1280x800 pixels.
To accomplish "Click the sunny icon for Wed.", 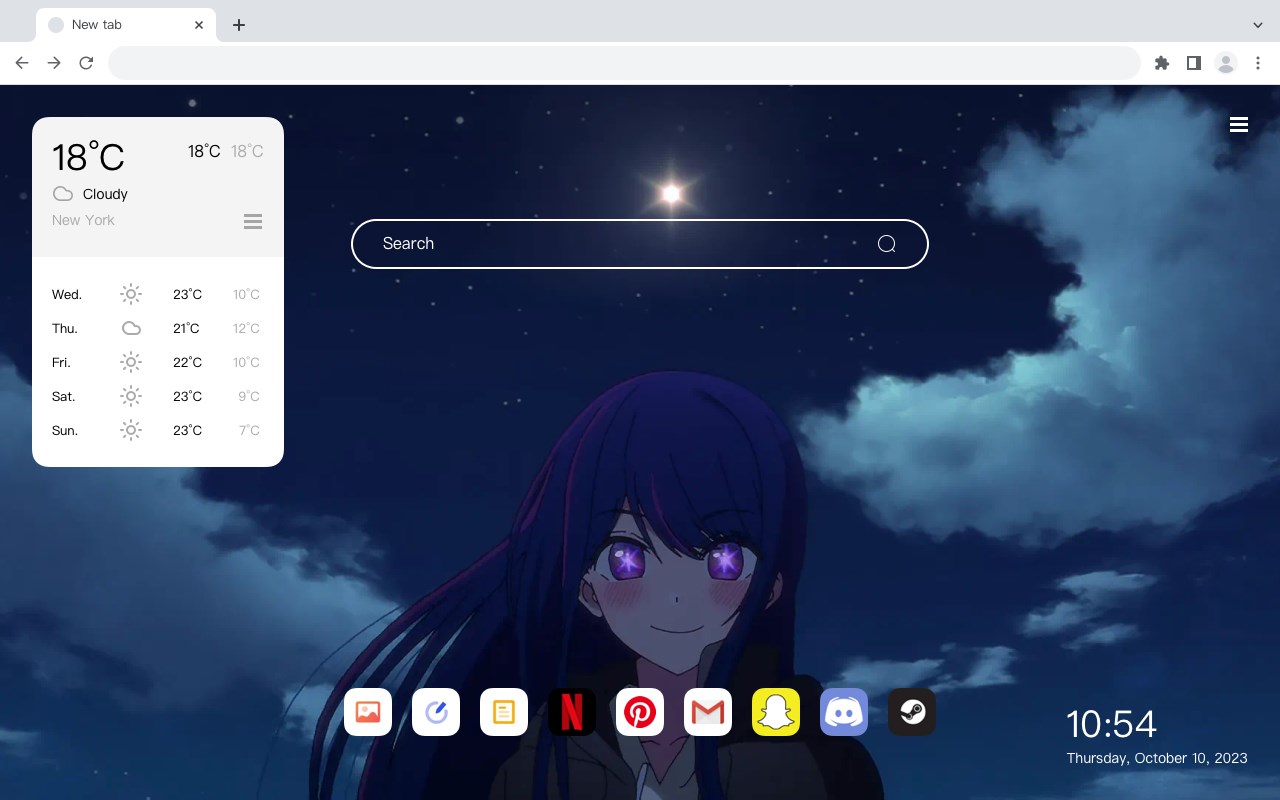I will click(131, 294).
